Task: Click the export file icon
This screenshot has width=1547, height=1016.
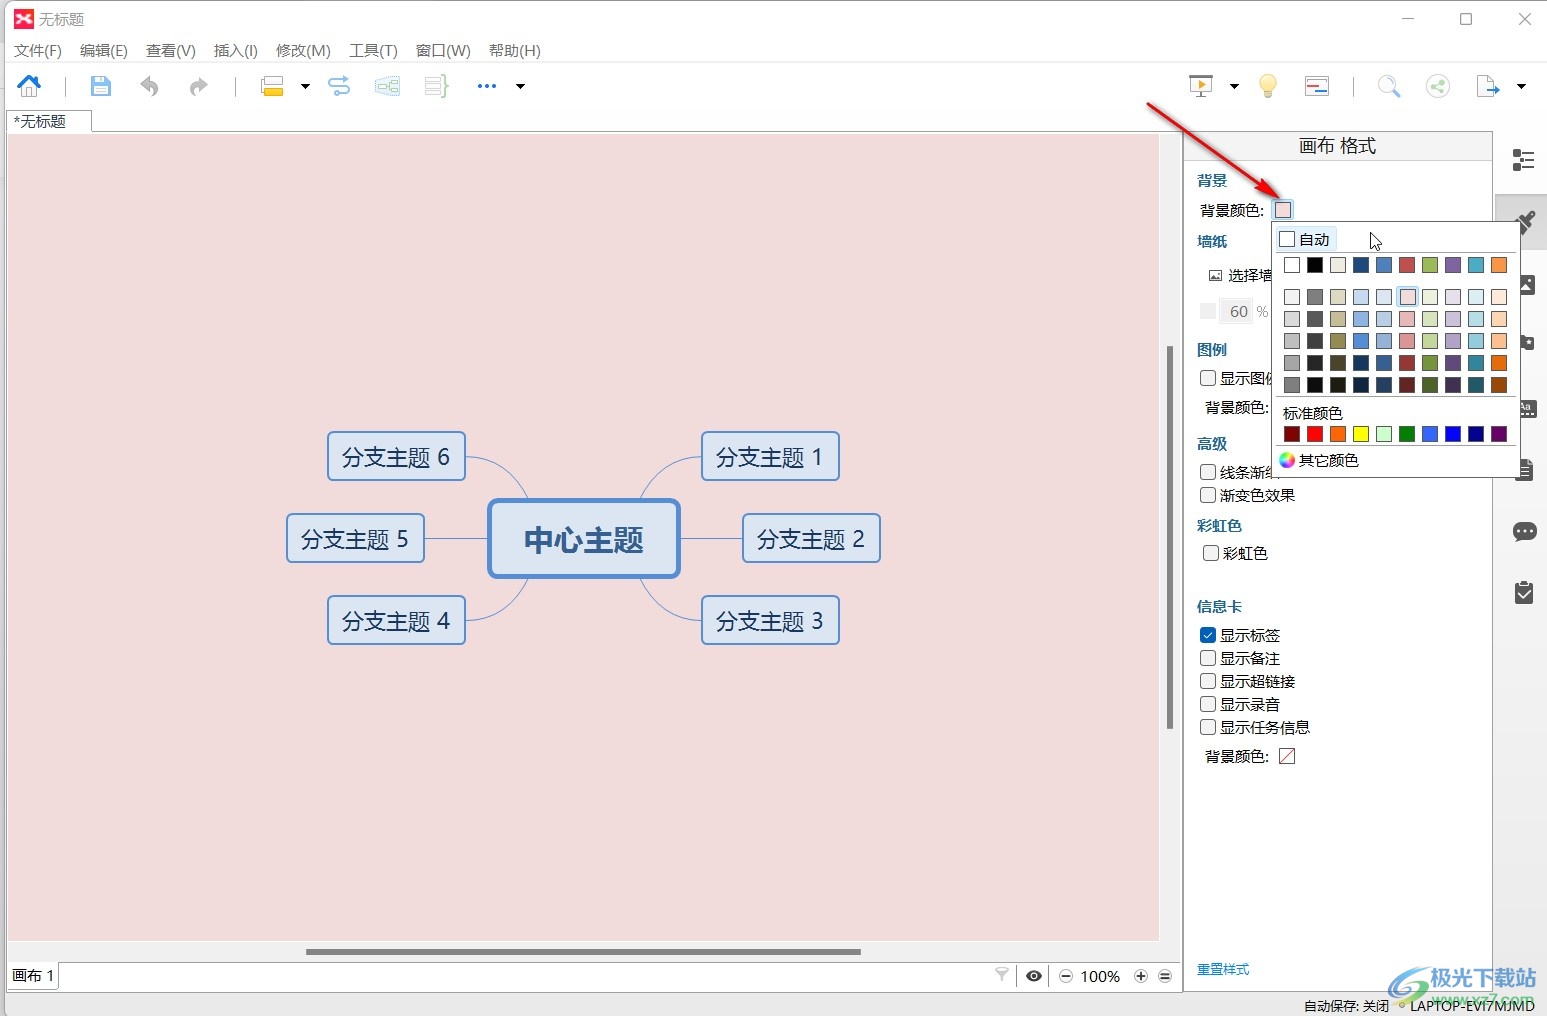Action: point(1488,86)
